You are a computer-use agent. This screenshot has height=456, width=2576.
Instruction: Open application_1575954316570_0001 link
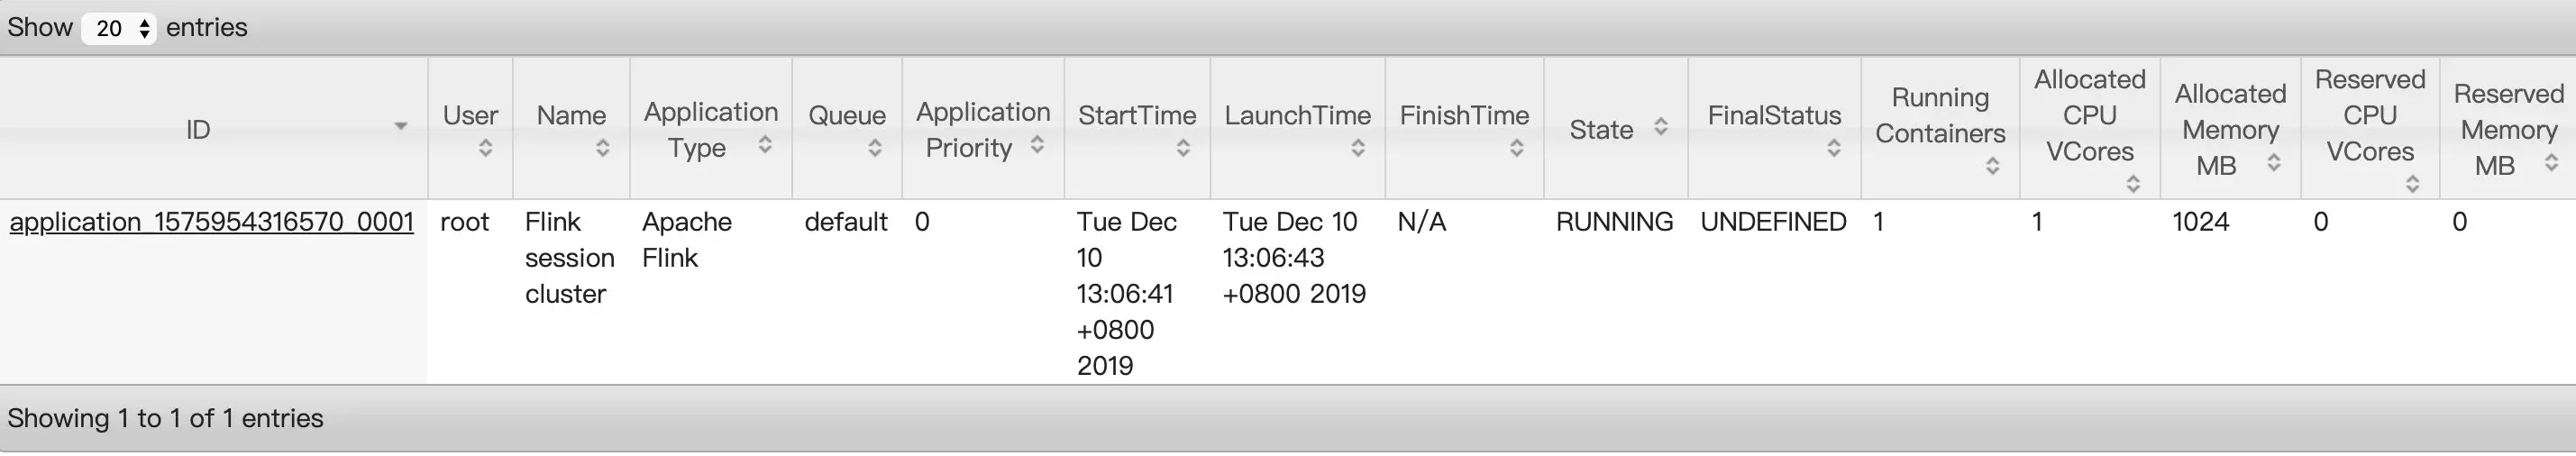(212, 222)
